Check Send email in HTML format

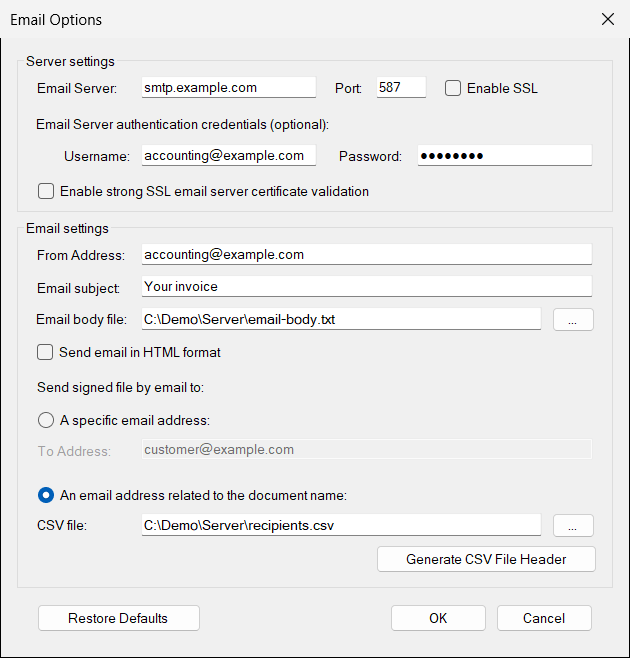point(45,352)
